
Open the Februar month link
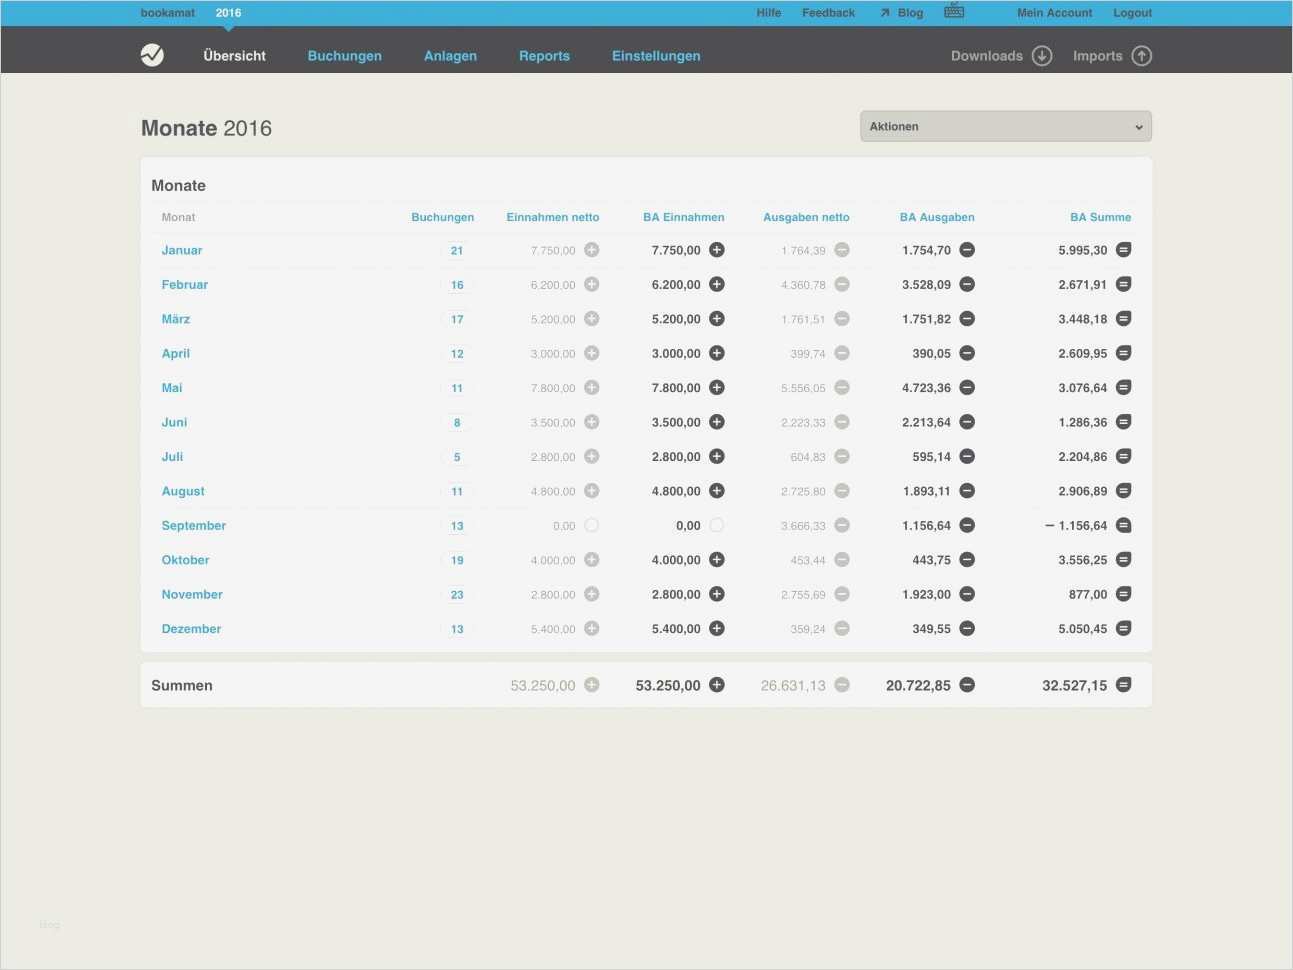[185, 284]
